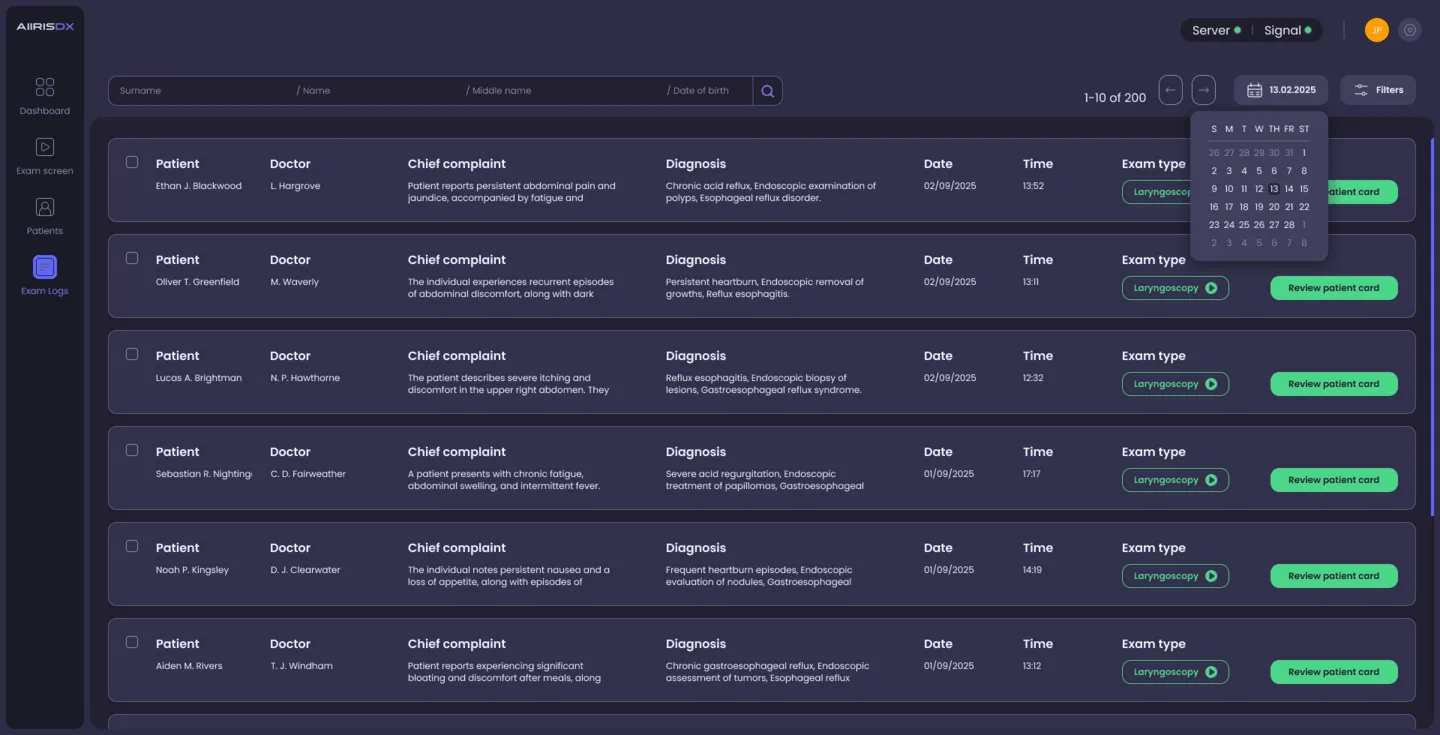Click the time value 14:19

(x=1032, y=570)
